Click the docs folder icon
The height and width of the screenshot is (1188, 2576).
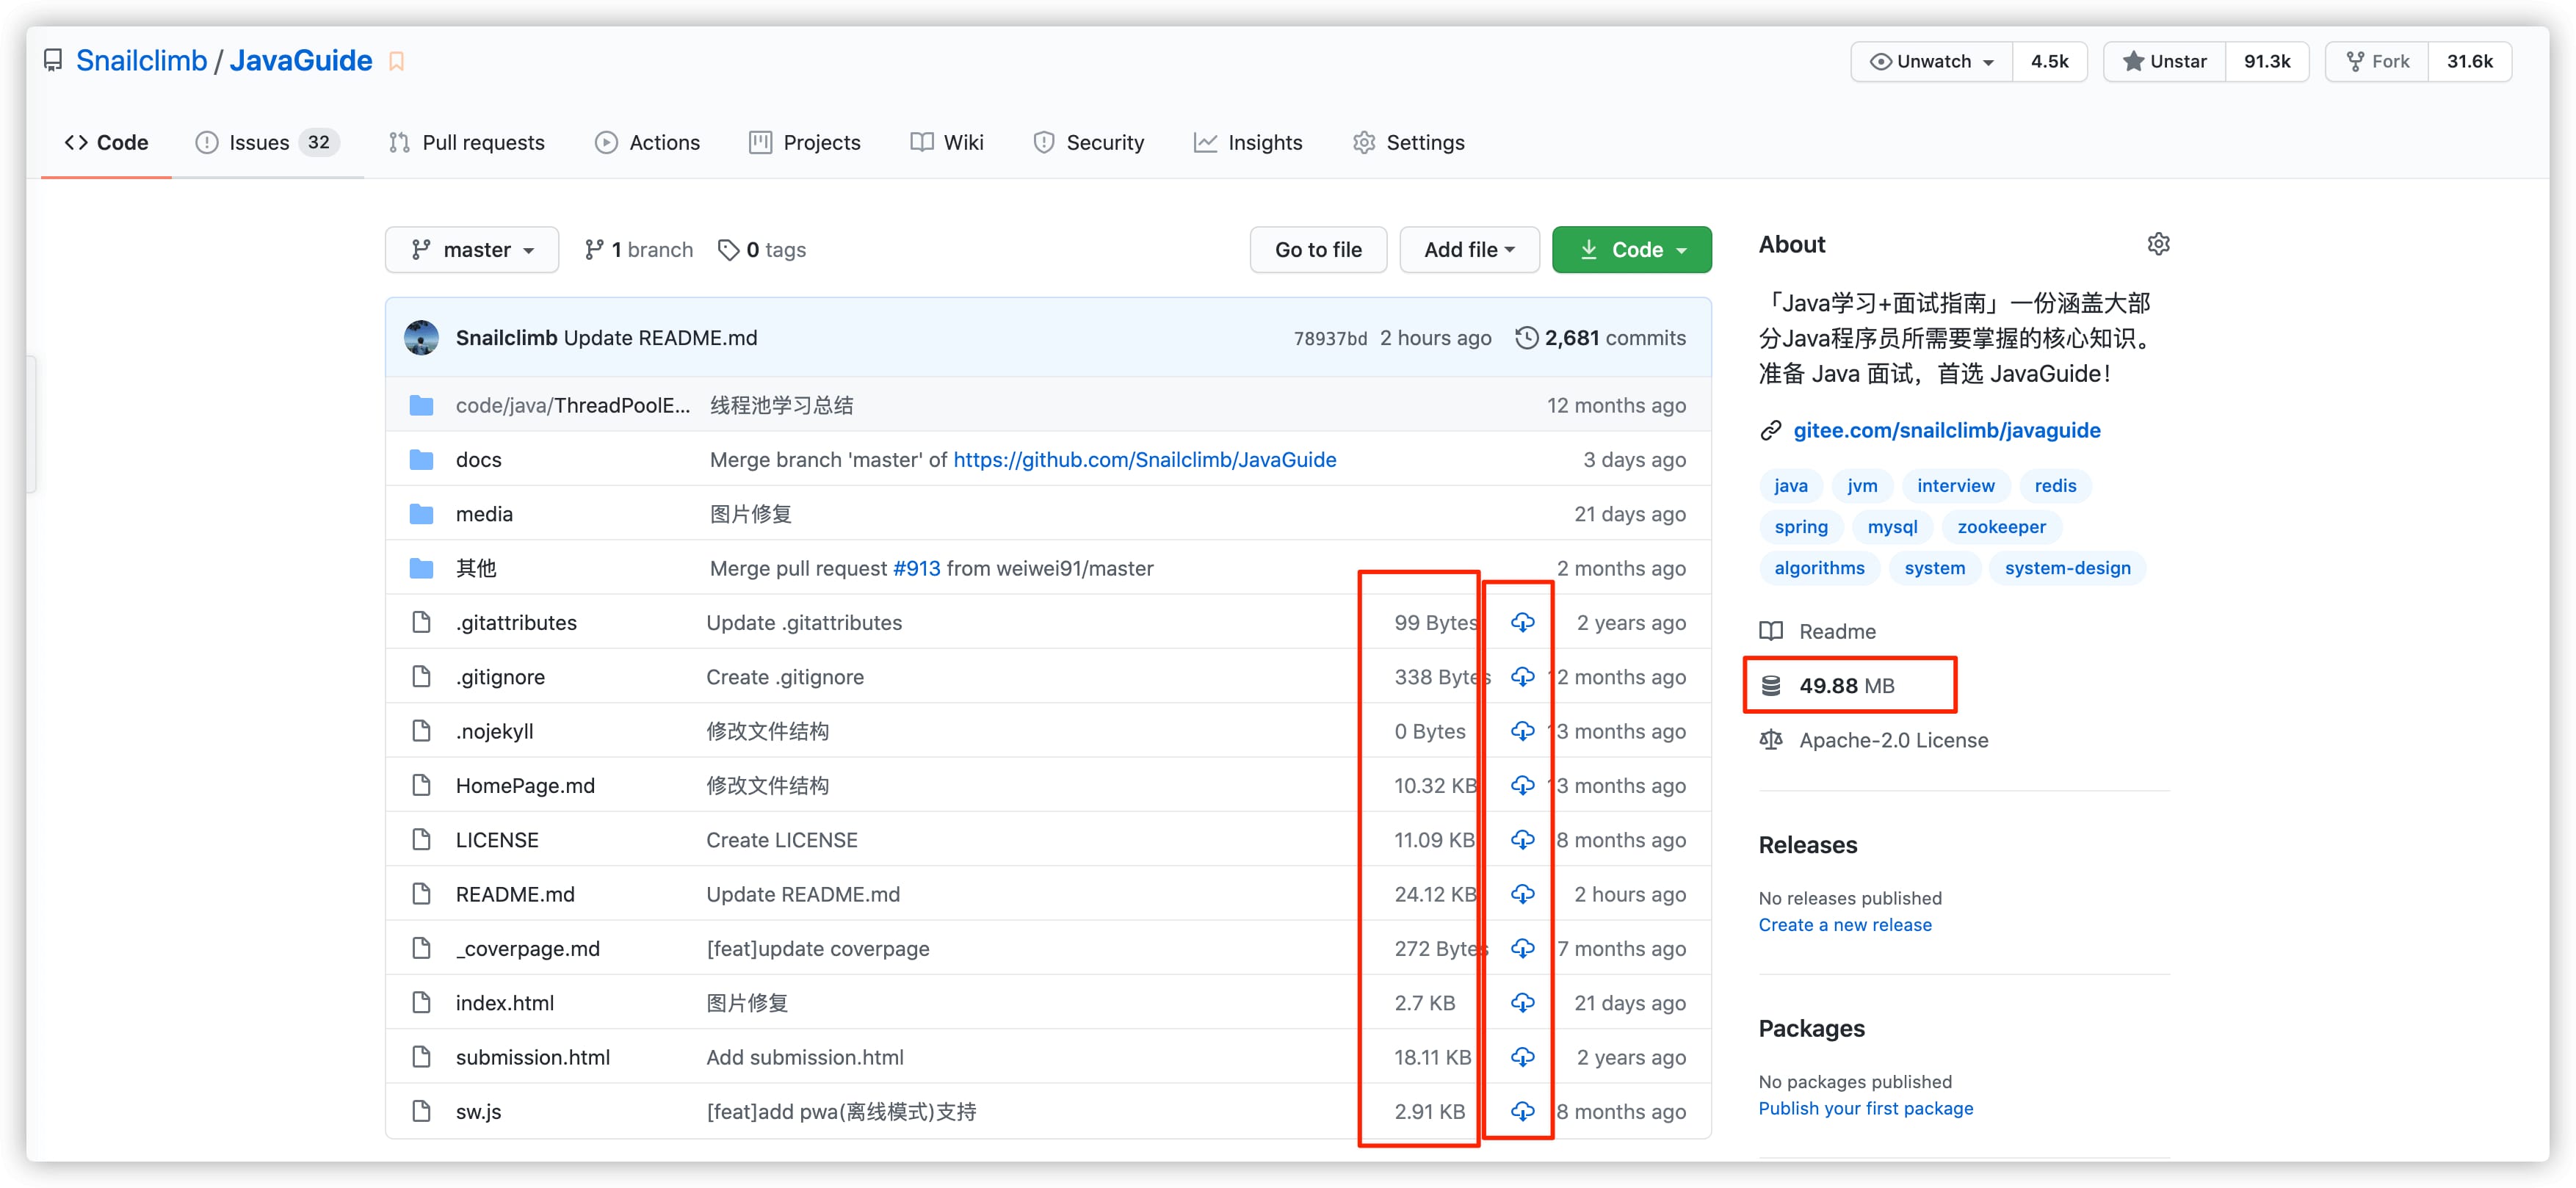(421, 460)
